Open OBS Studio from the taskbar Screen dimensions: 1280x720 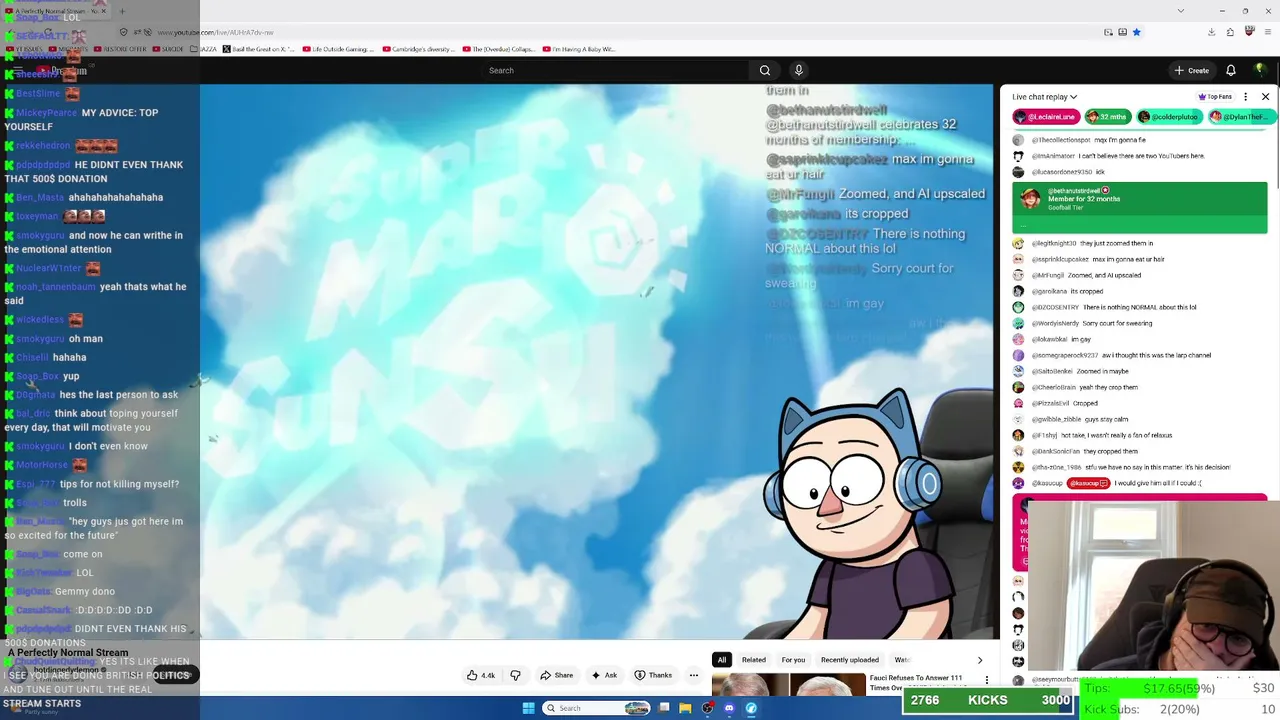[x=708, y=708]
